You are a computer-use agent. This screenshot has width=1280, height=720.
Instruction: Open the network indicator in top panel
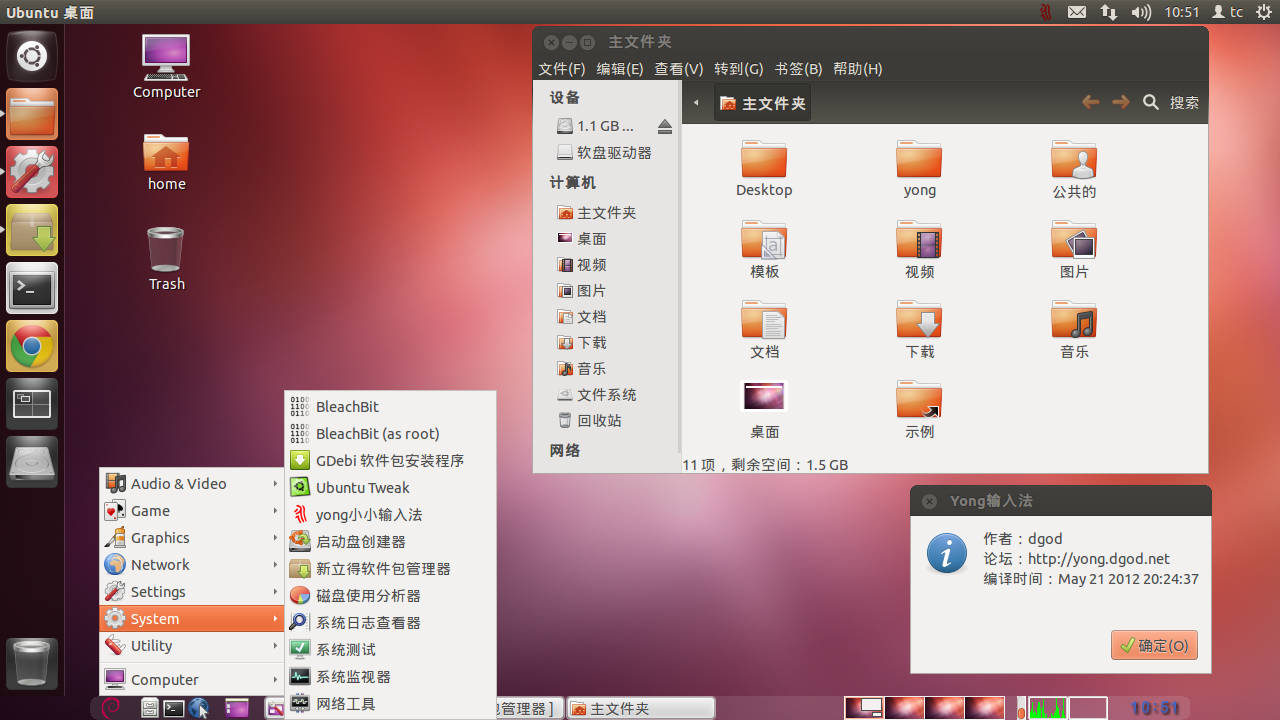[x=1108, y=12]
